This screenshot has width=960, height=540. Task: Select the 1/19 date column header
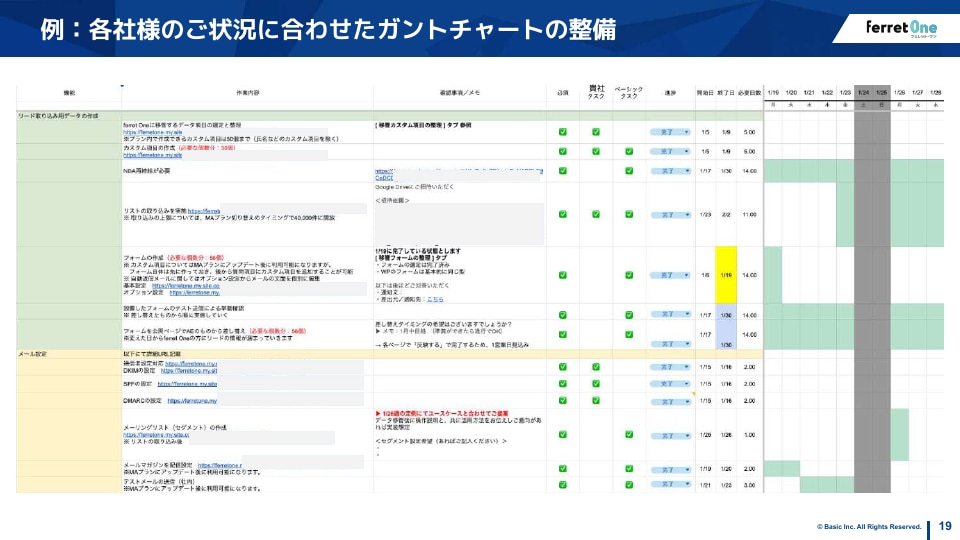(x=773, y=93)
